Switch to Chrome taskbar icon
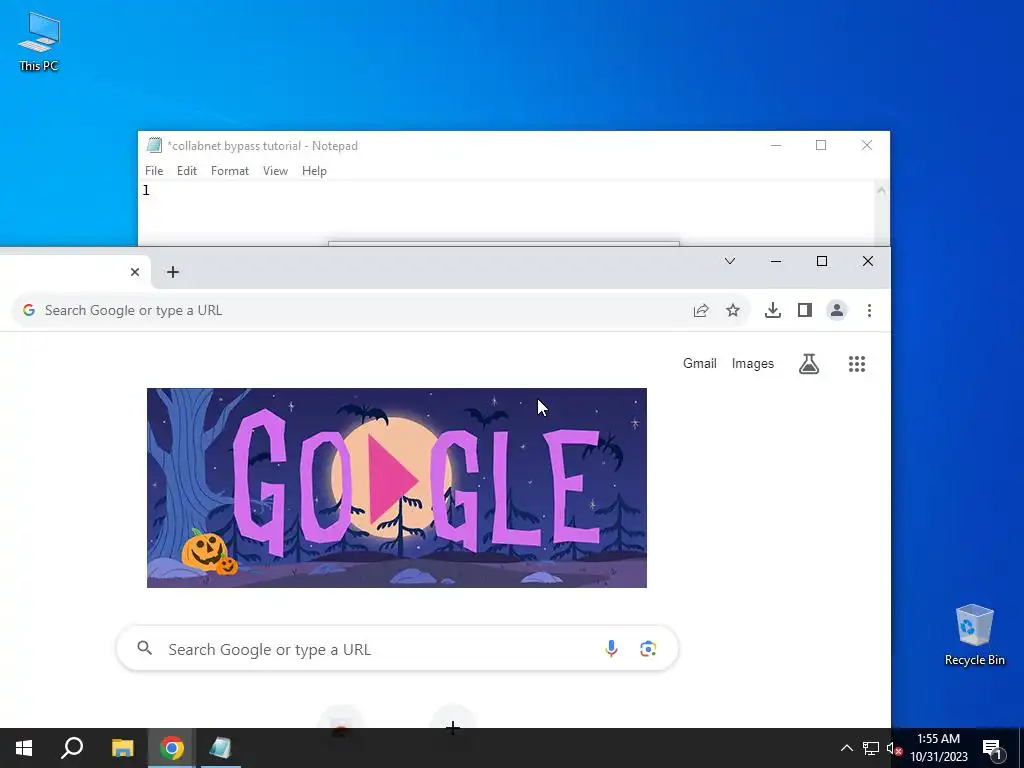 click(172, 748)
